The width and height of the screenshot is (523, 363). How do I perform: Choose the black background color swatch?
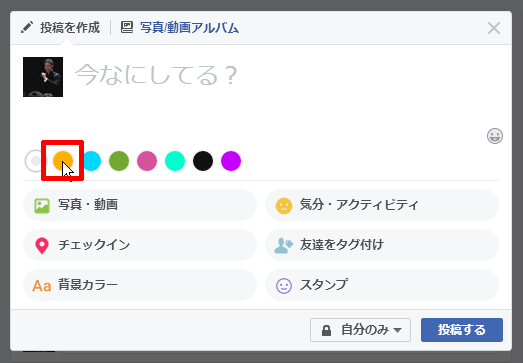click(x=203, y=161)
